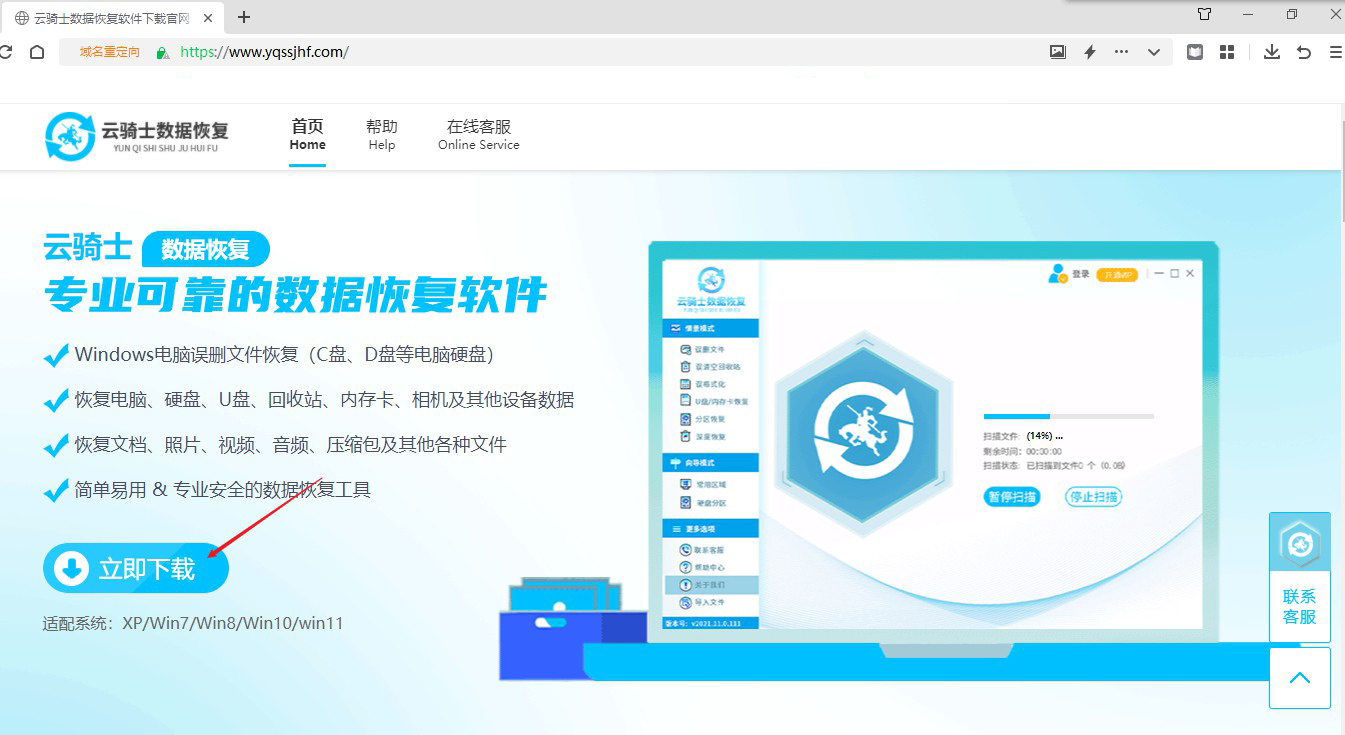Click the 联系客服 floating contact button
This screenshot has width=1345, height=735.
click(x=1300, y=606)
